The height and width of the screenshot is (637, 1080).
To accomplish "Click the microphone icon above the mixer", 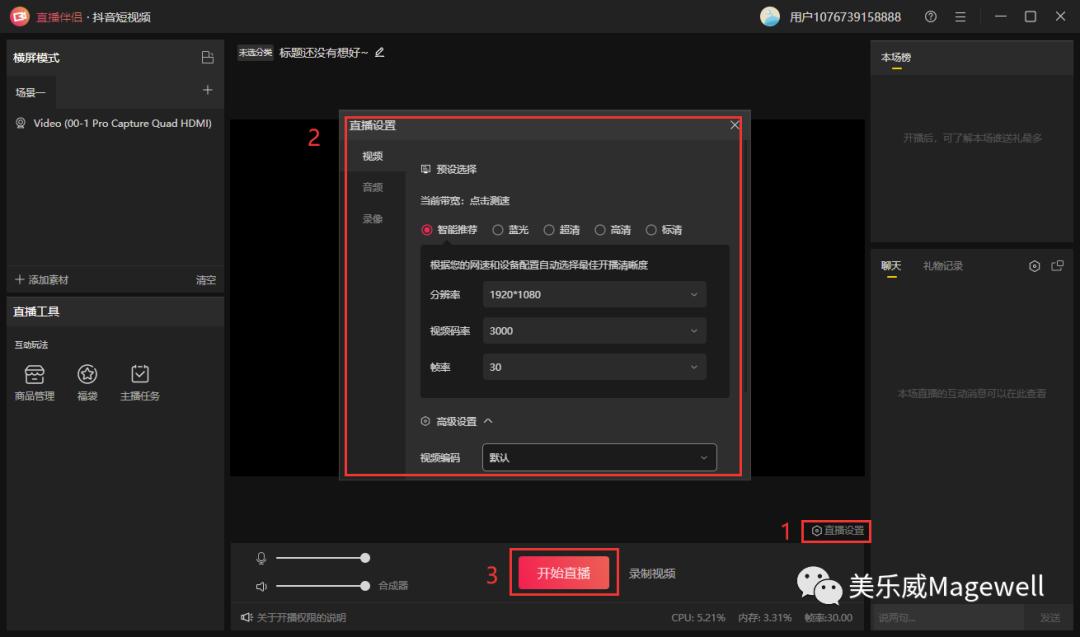I will (262, 557).
